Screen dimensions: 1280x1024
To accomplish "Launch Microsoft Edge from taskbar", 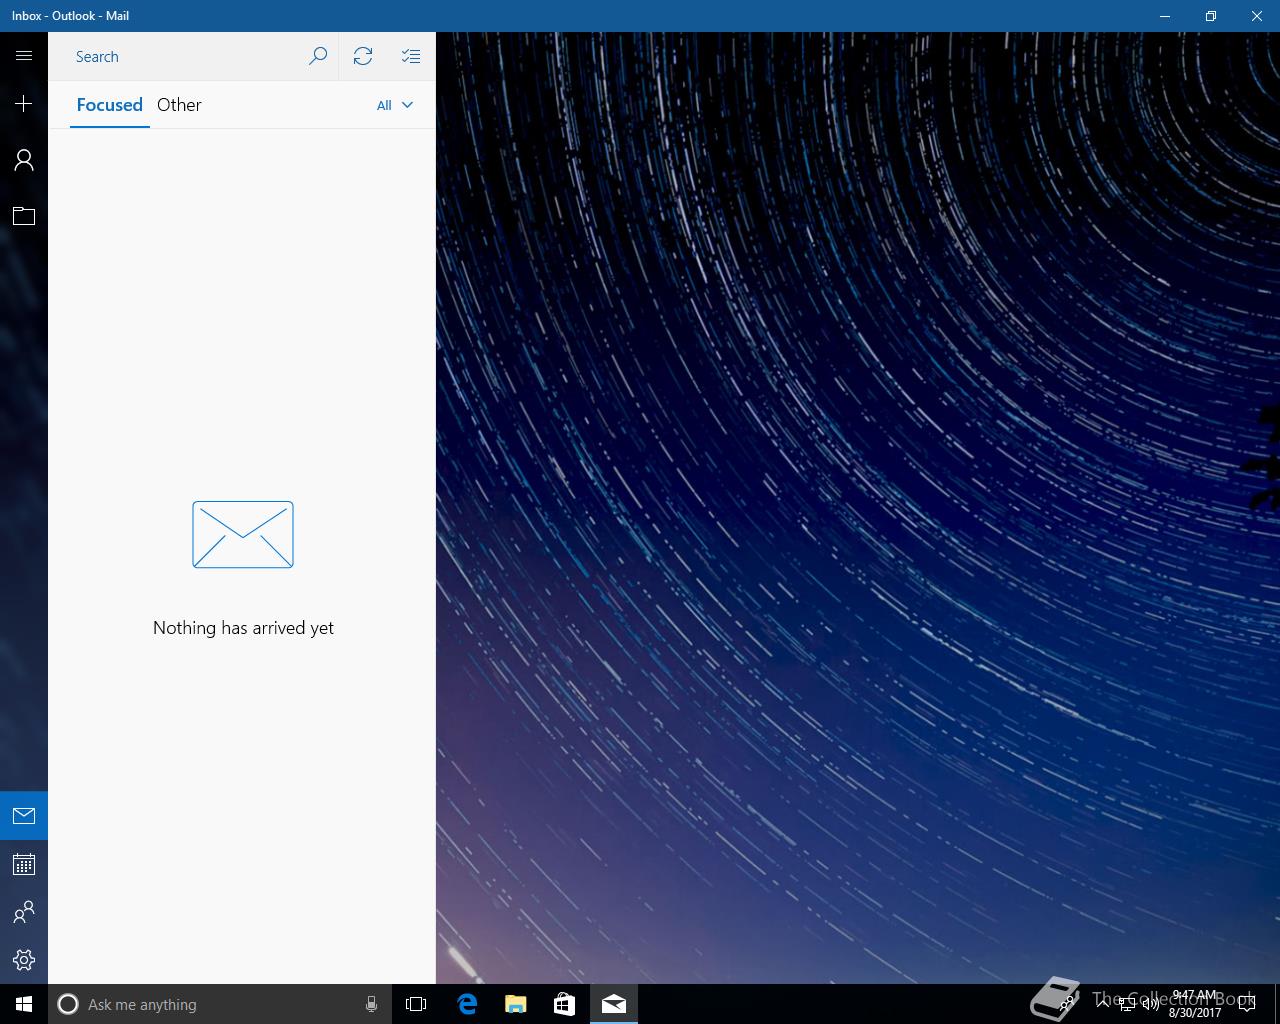I will point(467,1004).
